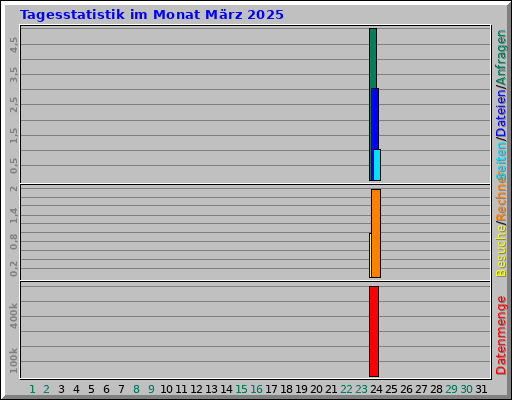Viewport: 512px width, 400px height.
Task: Click the '100k' y-axis value
Action: tap(14, 361)
